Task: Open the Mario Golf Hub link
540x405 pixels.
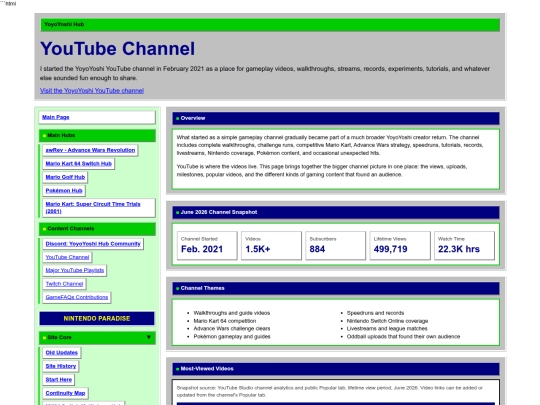Action: (x=65, y=177)
